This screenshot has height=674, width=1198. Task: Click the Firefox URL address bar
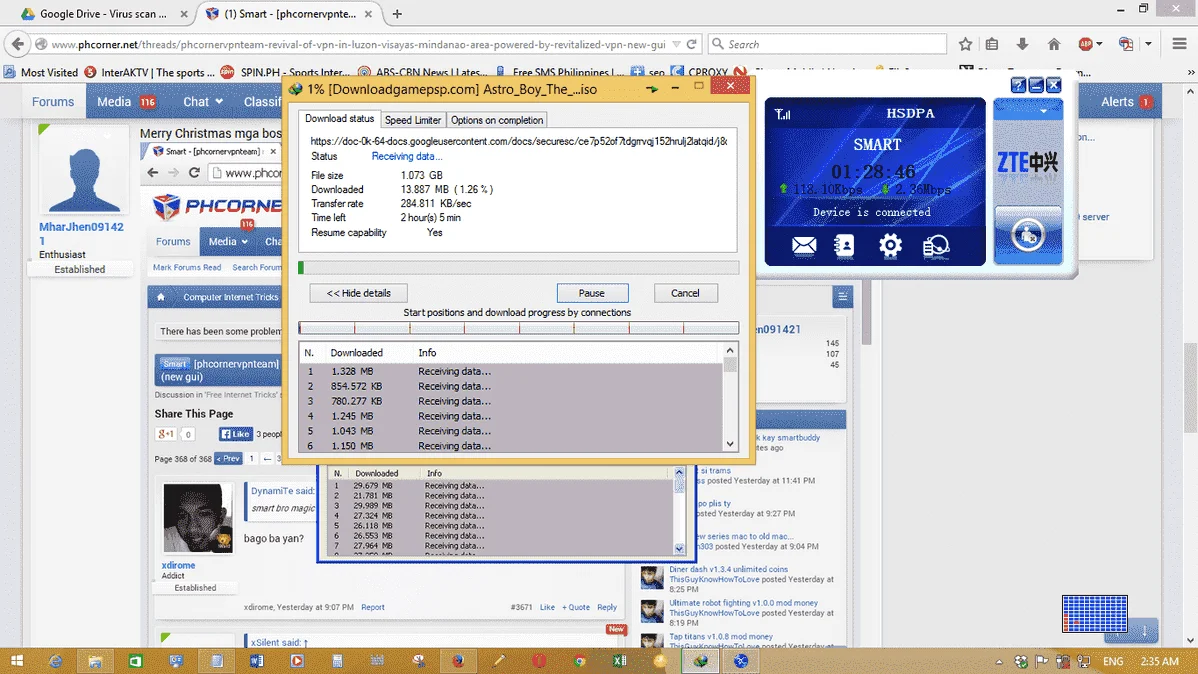pyautogui.click(x=359, y=44)
